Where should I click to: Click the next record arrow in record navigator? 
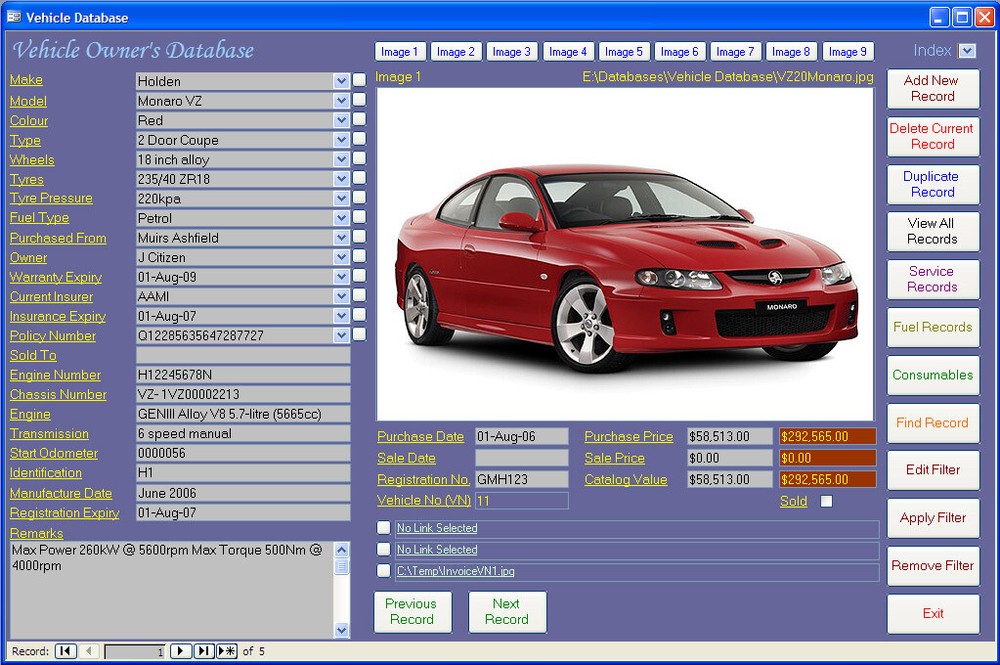point(180,650)
